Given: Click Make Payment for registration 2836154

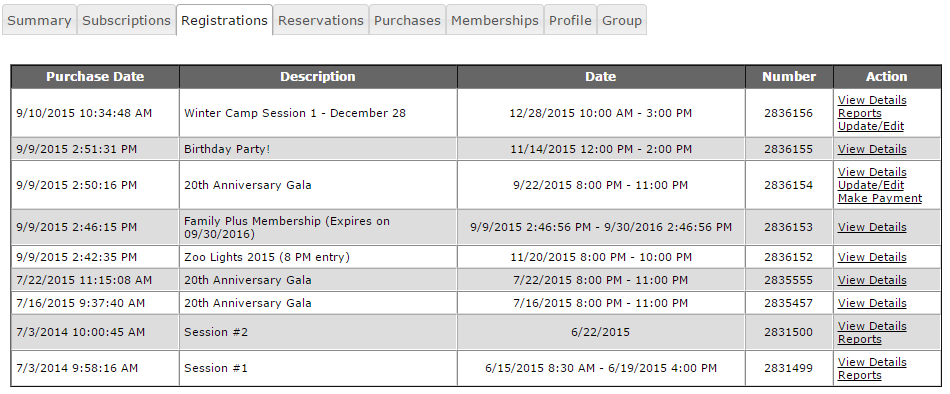Looking at the screenshot, I should [880, 198].
